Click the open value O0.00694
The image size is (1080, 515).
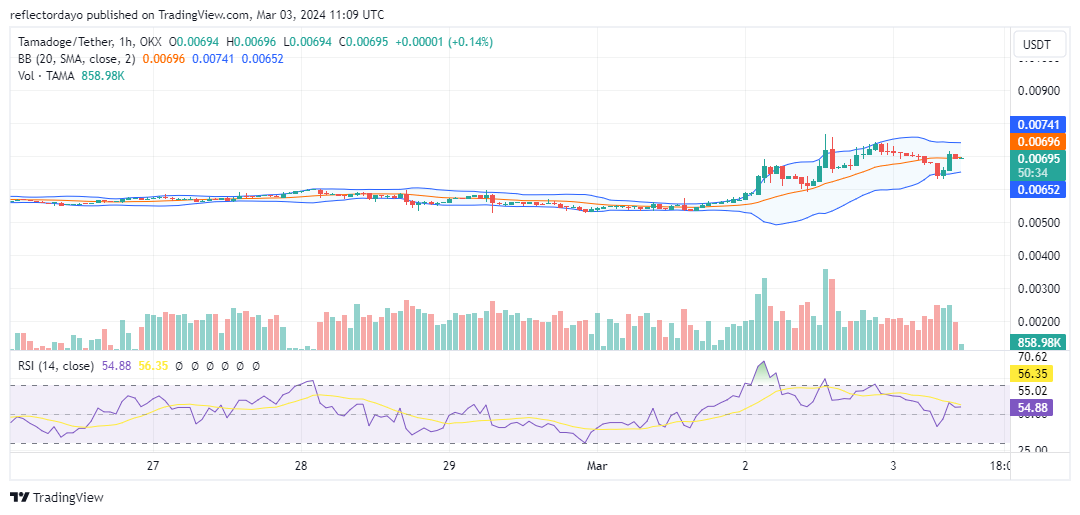194,42
